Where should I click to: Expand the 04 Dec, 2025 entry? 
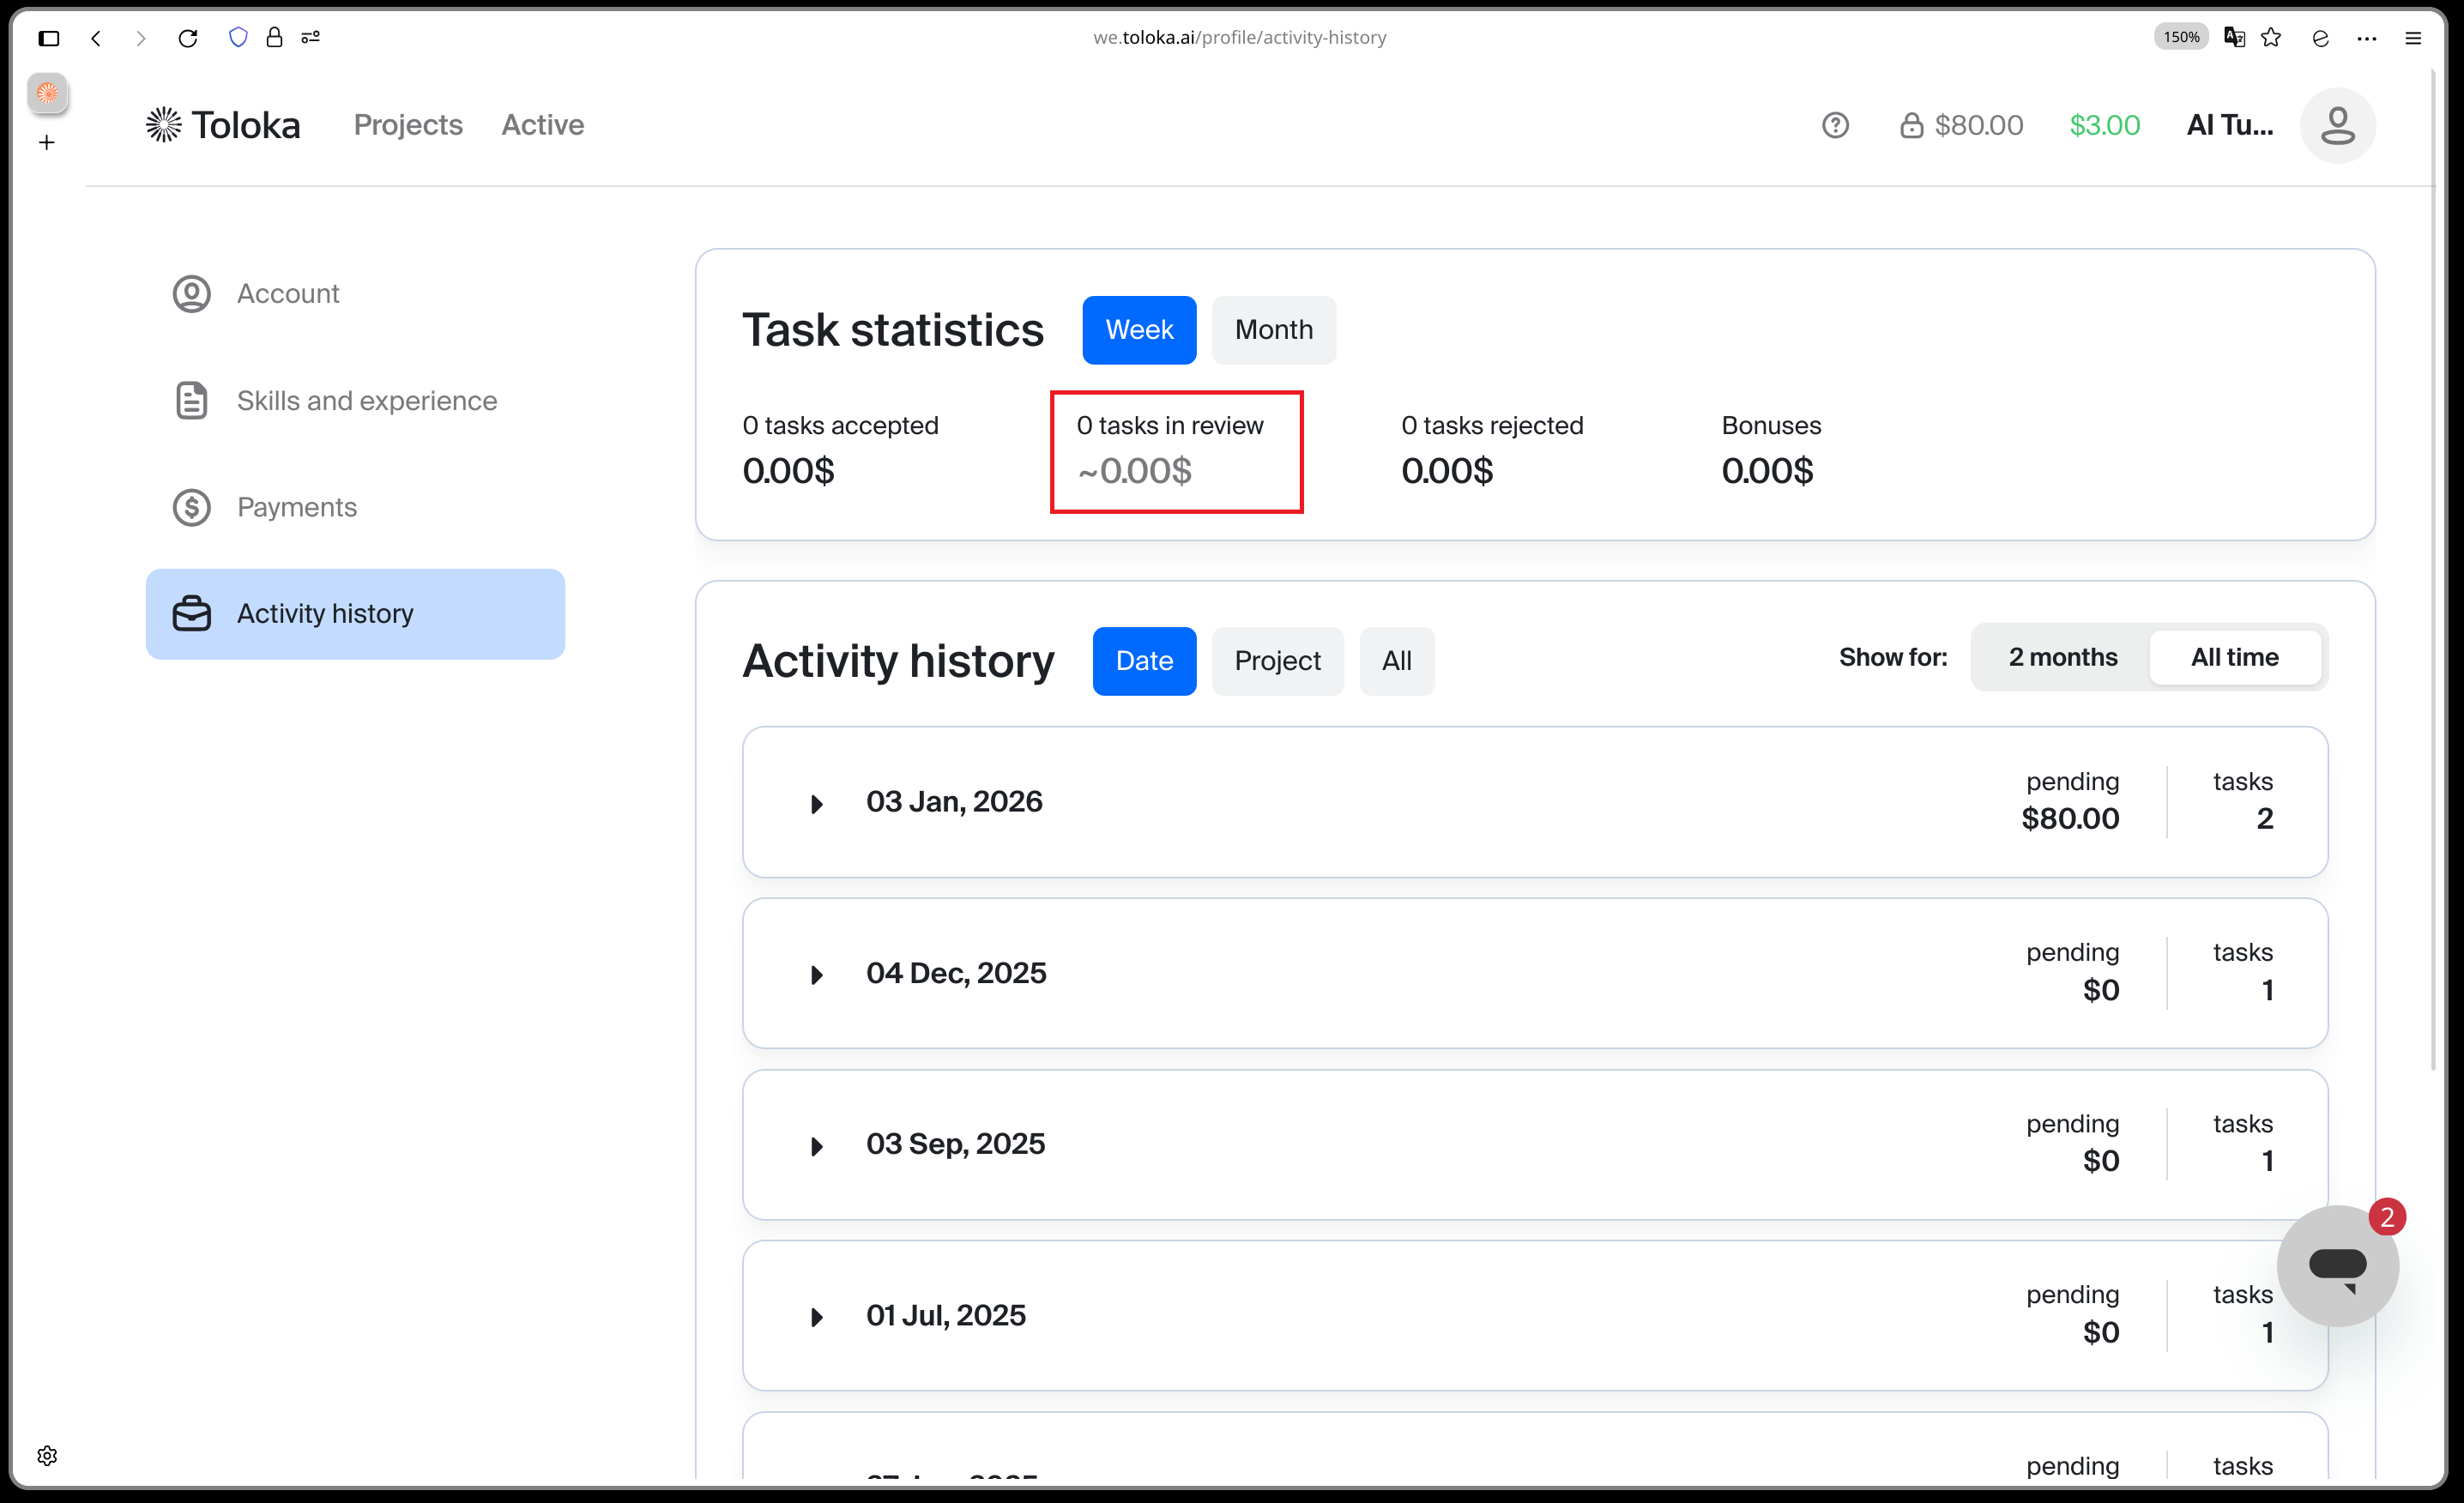pyautogui.click(x=816, y=975)
